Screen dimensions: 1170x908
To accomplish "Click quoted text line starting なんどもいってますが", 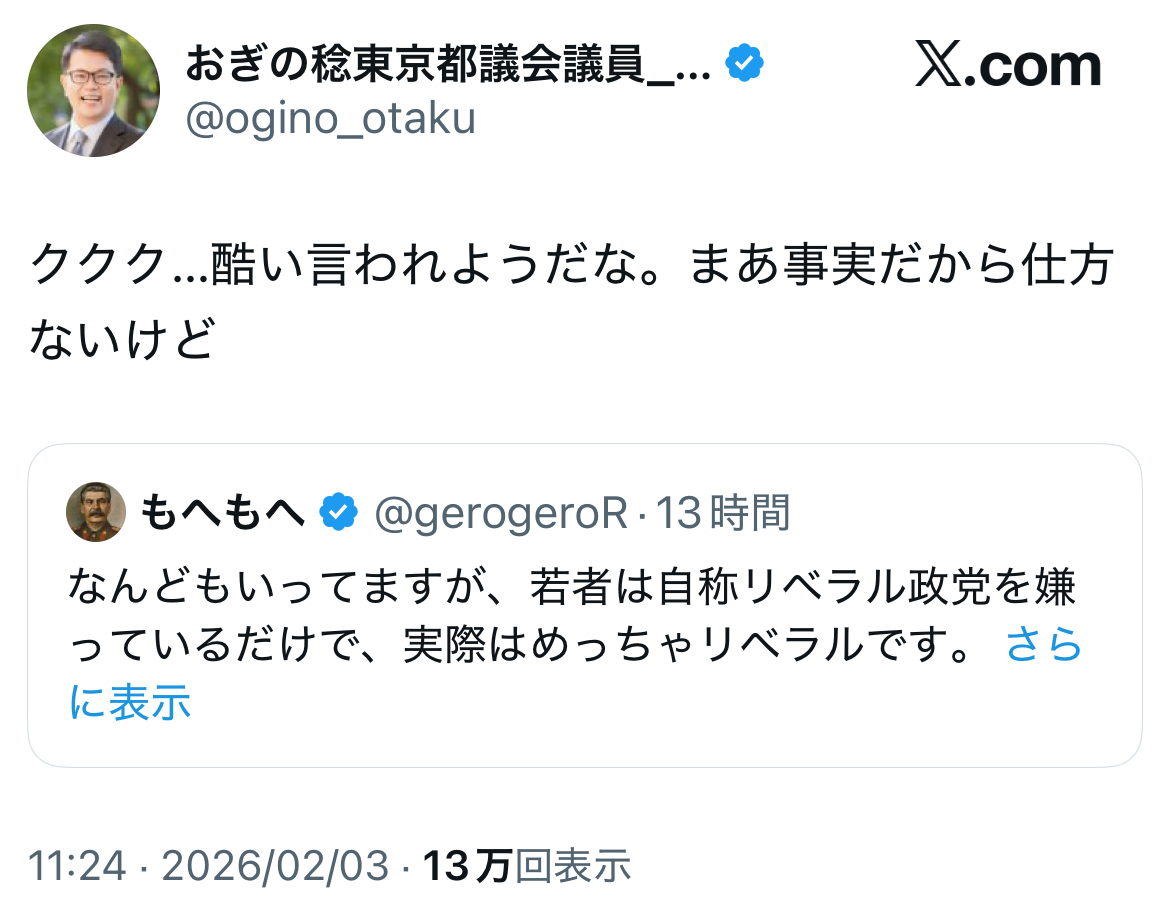I will coord(570,589).
